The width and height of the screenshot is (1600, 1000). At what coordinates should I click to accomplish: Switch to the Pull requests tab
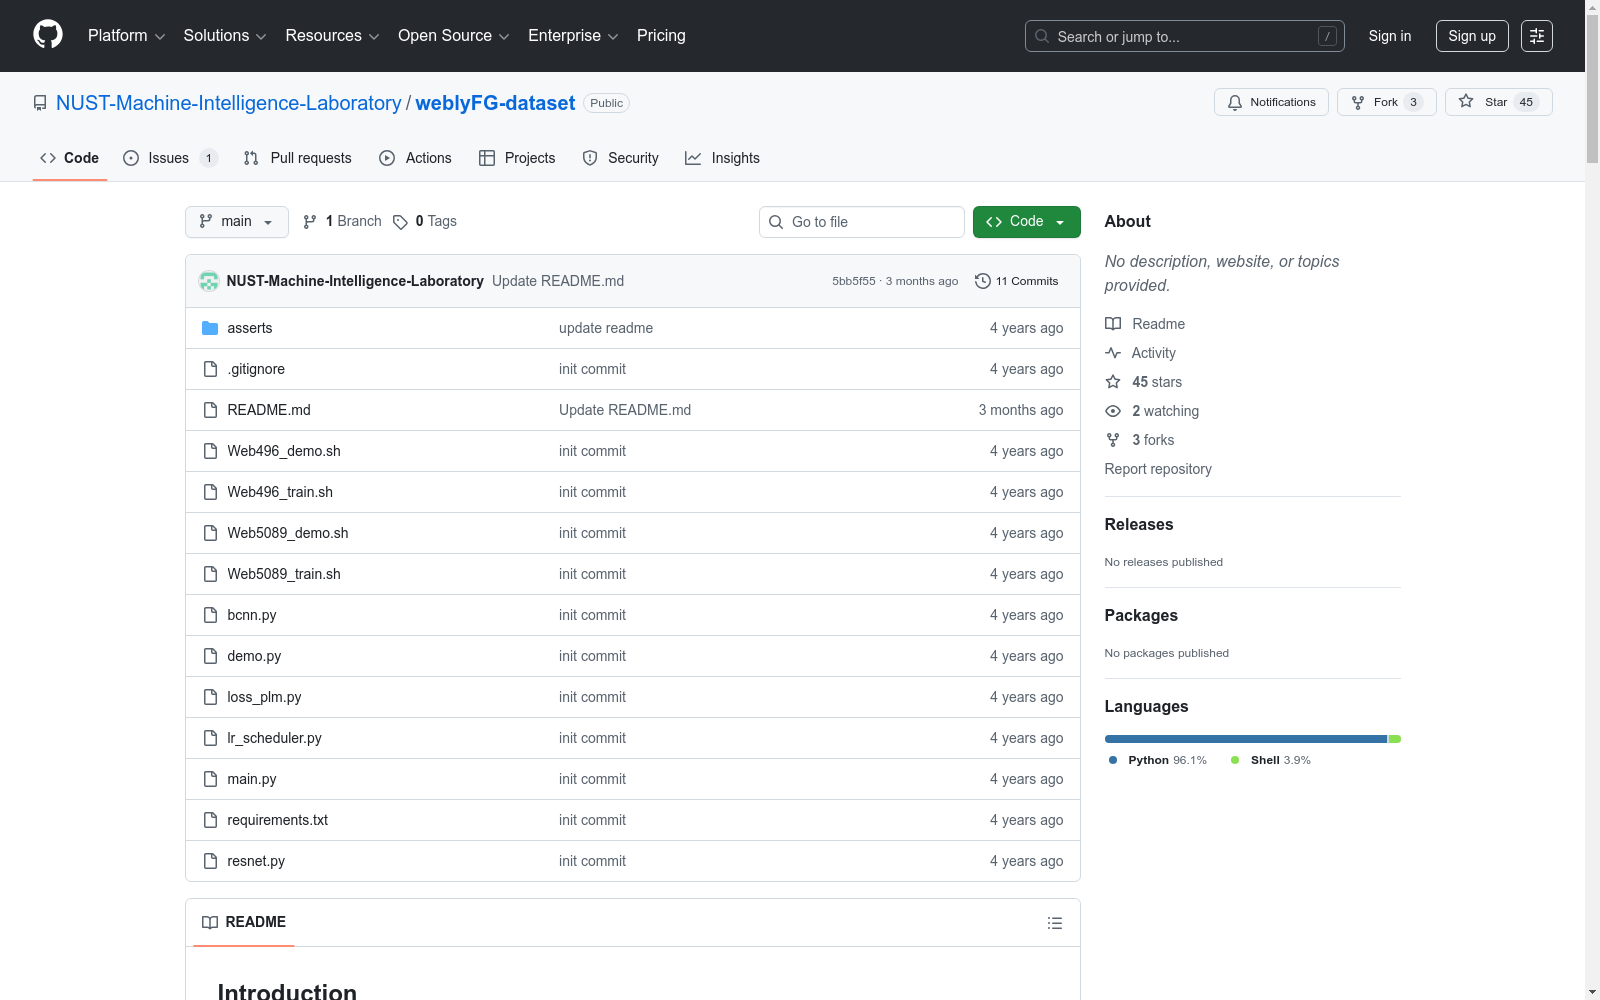point(297,158)
